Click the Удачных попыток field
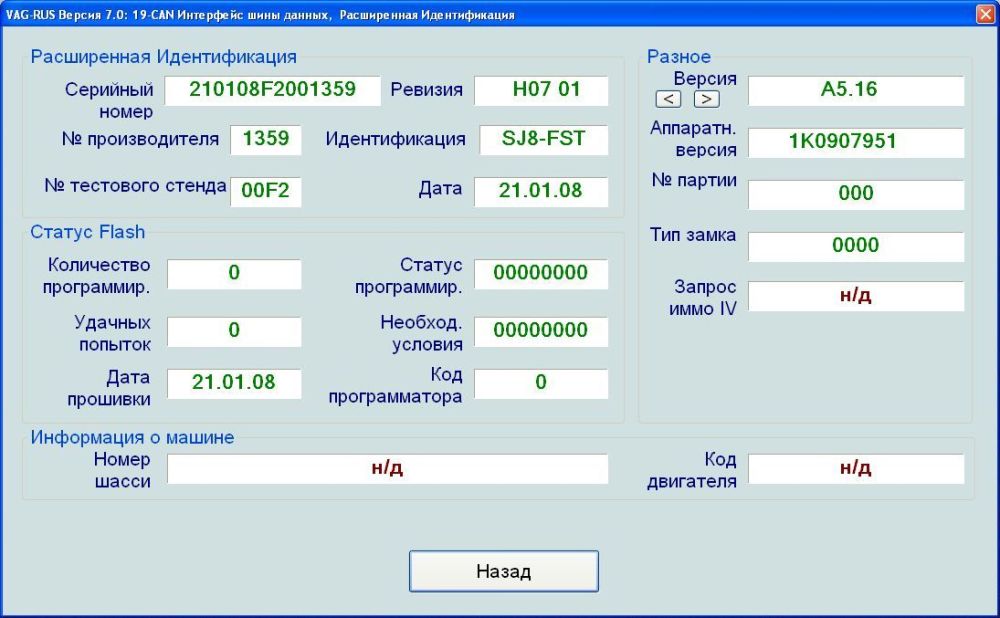The image size is (1000, 618). tap(234, 331)
